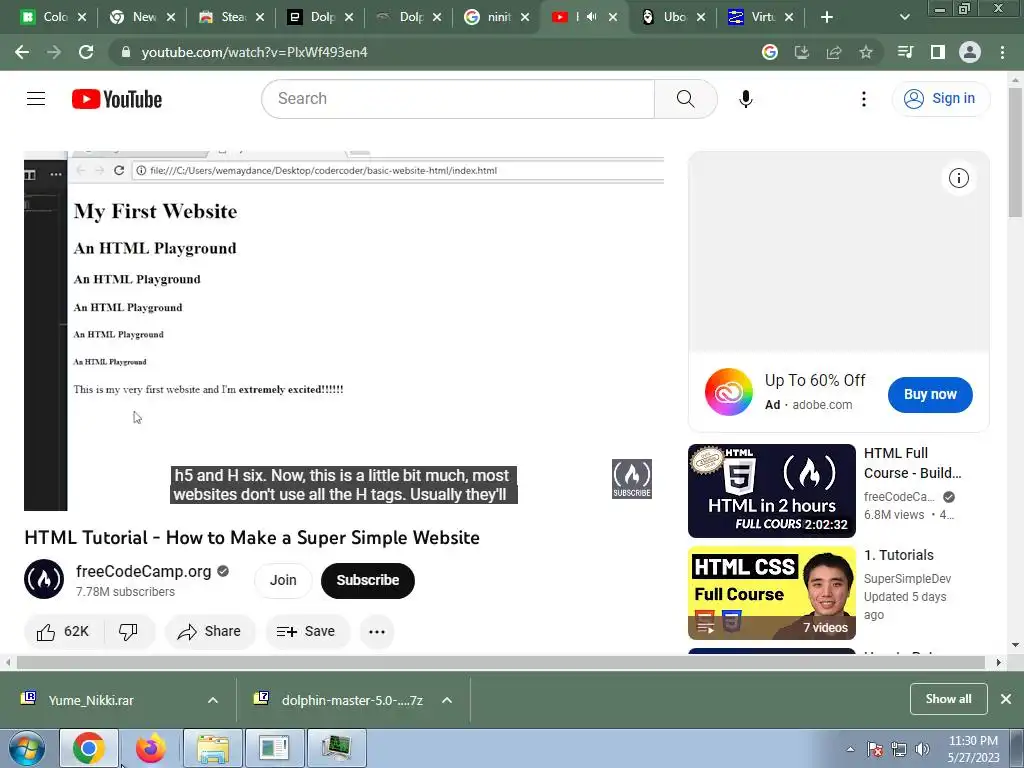Click the video player area
1024x768 pixels.
[x=344, y=331]
